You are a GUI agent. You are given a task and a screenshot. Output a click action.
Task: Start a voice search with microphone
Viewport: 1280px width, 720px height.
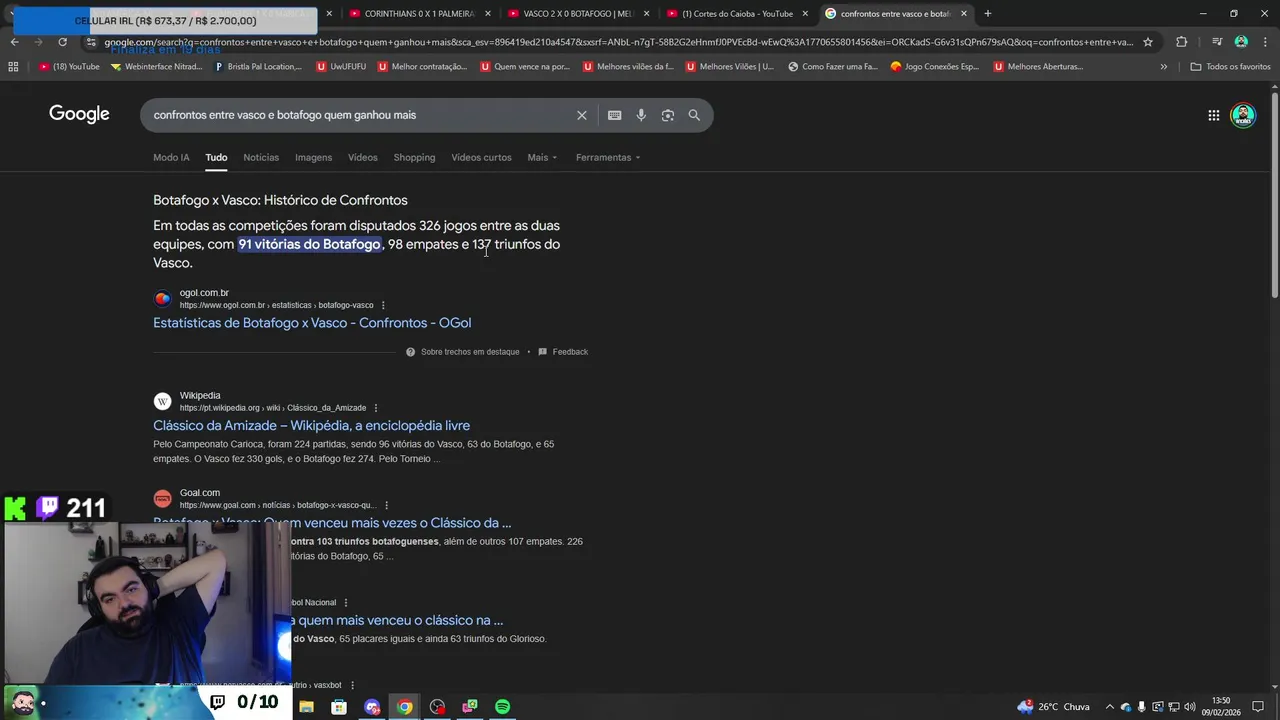641,115
